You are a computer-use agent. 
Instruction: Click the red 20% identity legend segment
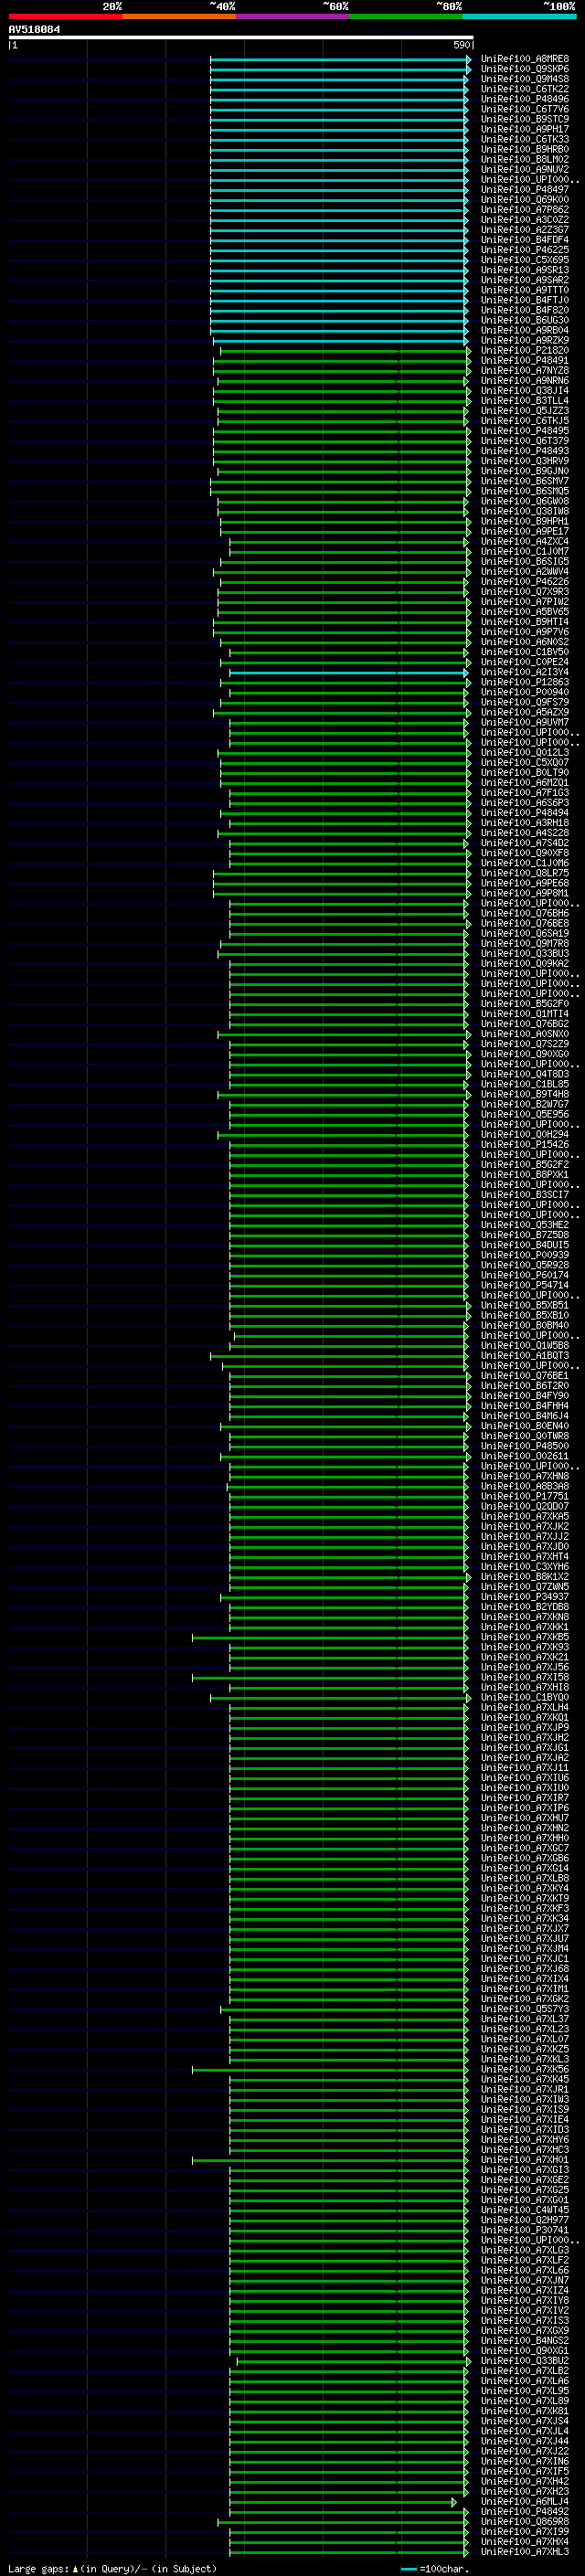tap(65, 16)
